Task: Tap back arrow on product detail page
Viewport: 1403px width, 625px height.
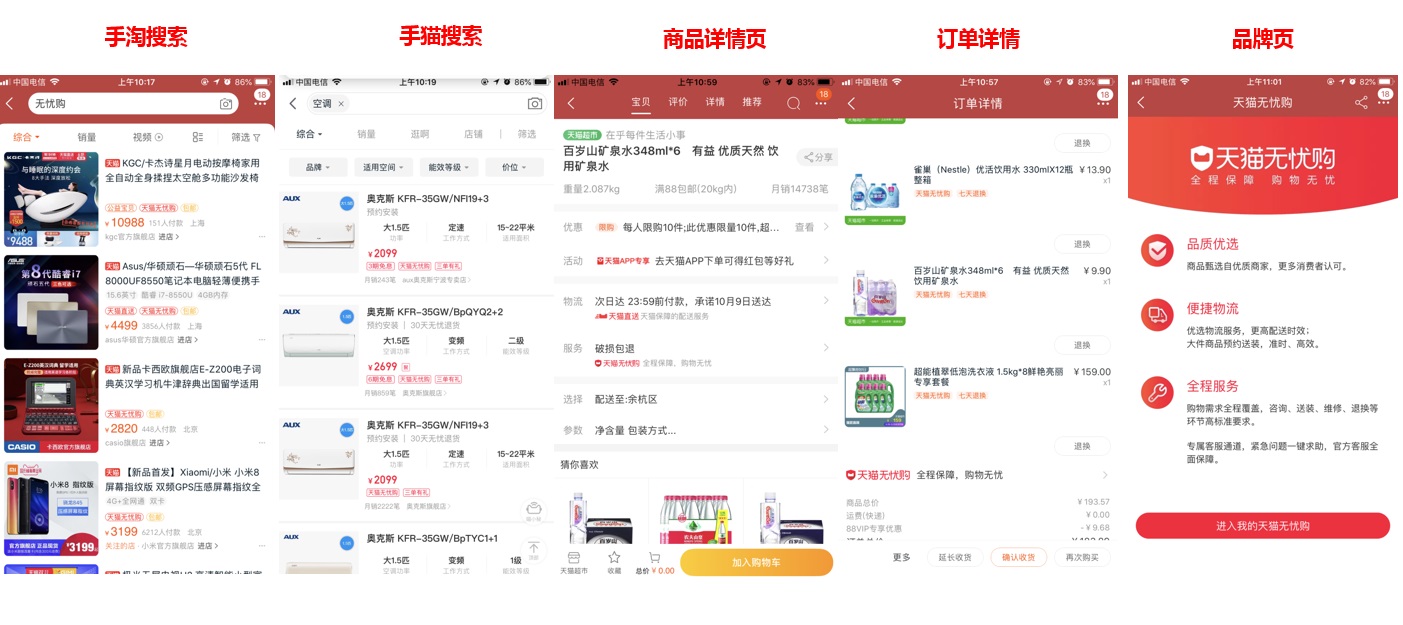Action: (x=570, y=103)
